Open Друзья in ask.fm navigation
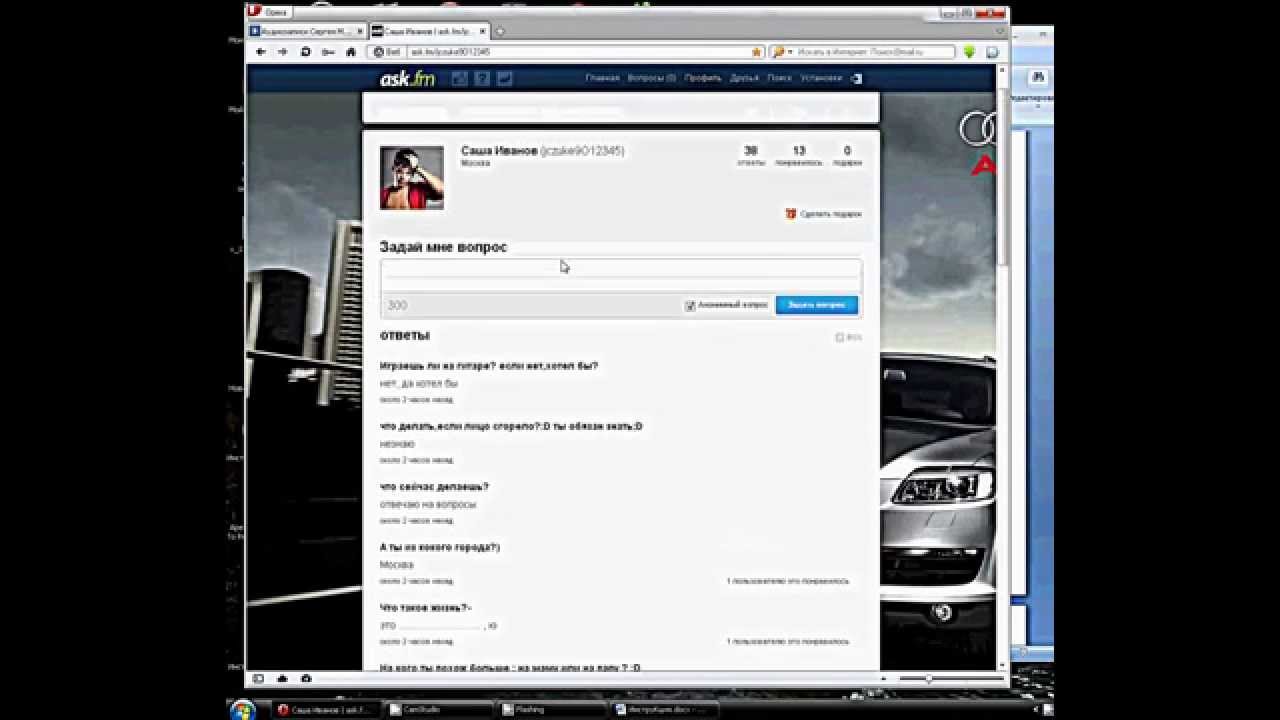Viewport: 1280px width, 720px height. point(744,78)
